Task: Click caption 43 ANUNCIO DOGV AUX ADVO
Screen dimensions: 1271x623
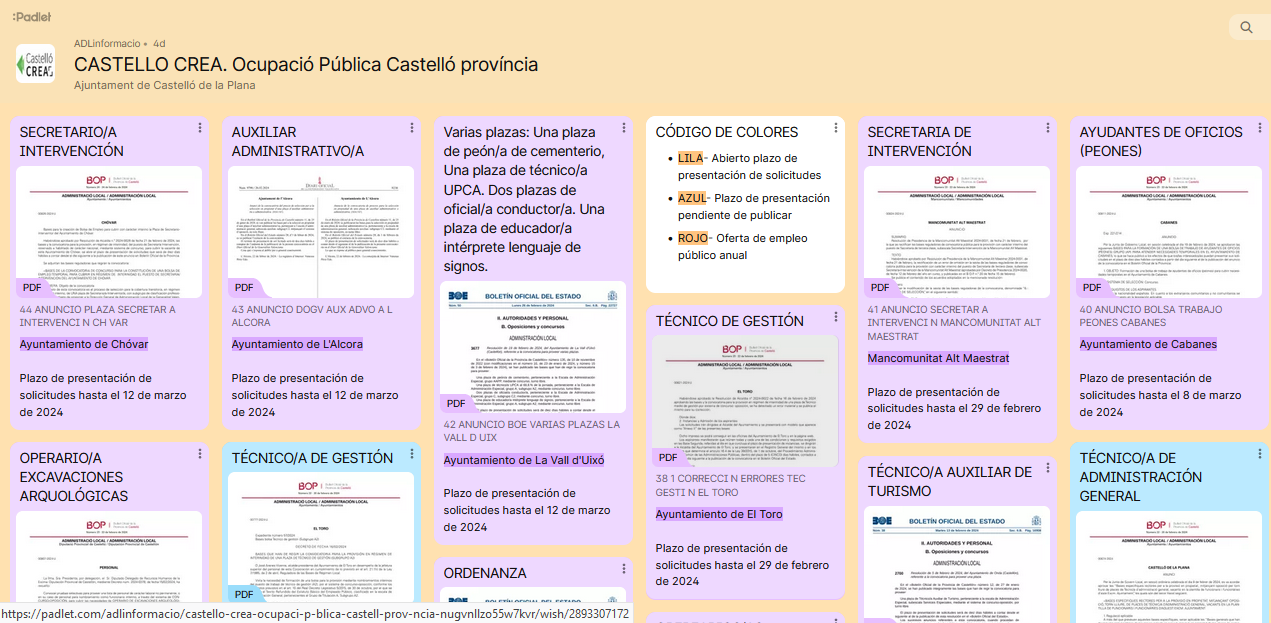Action: tap(312, 317)
